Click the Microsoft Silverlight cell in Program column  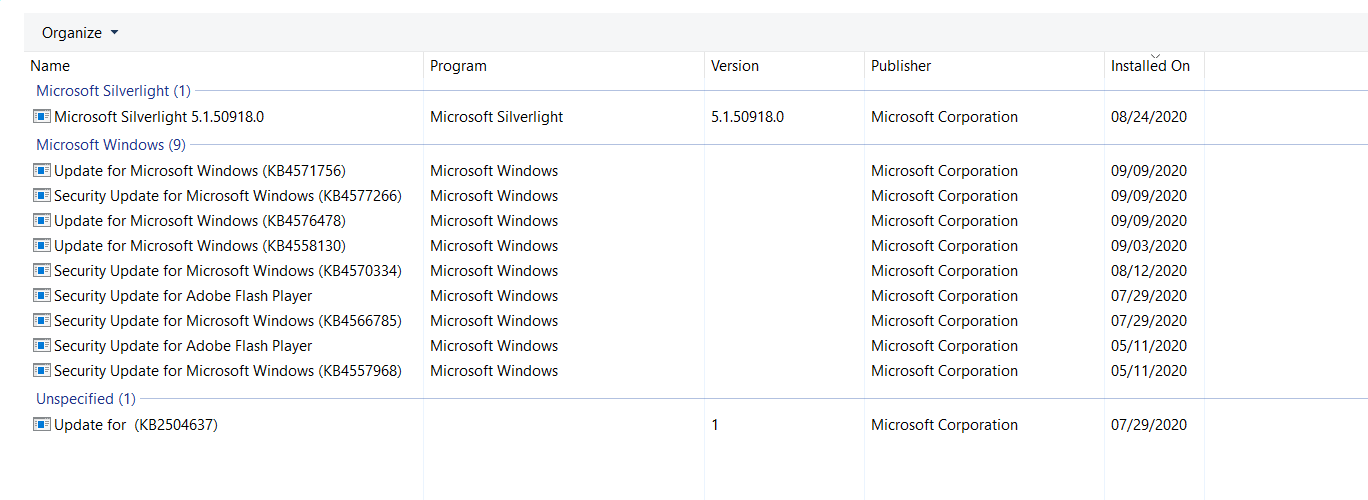(497, 117)
